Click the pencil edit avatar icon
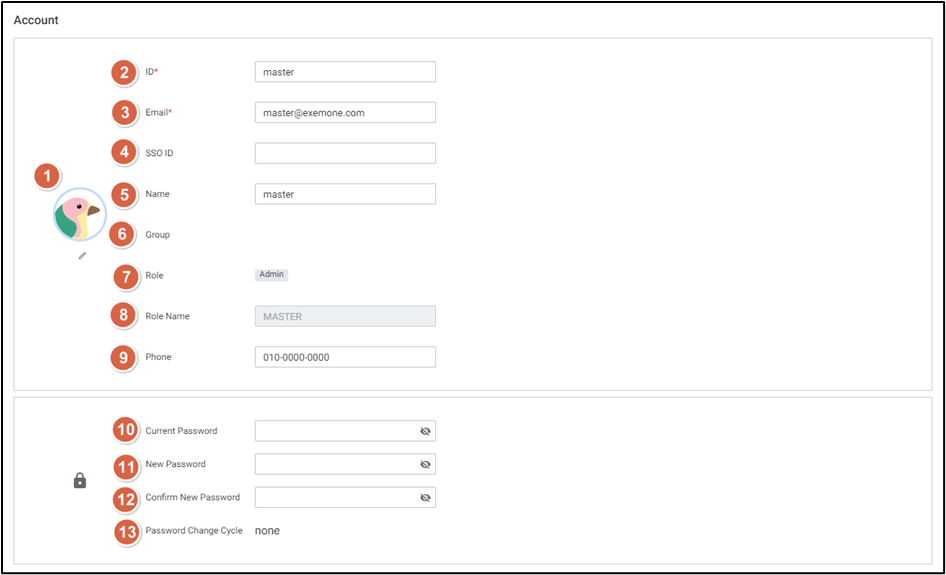946x575 pixels. pyautogui.click(x=82, y=256)
